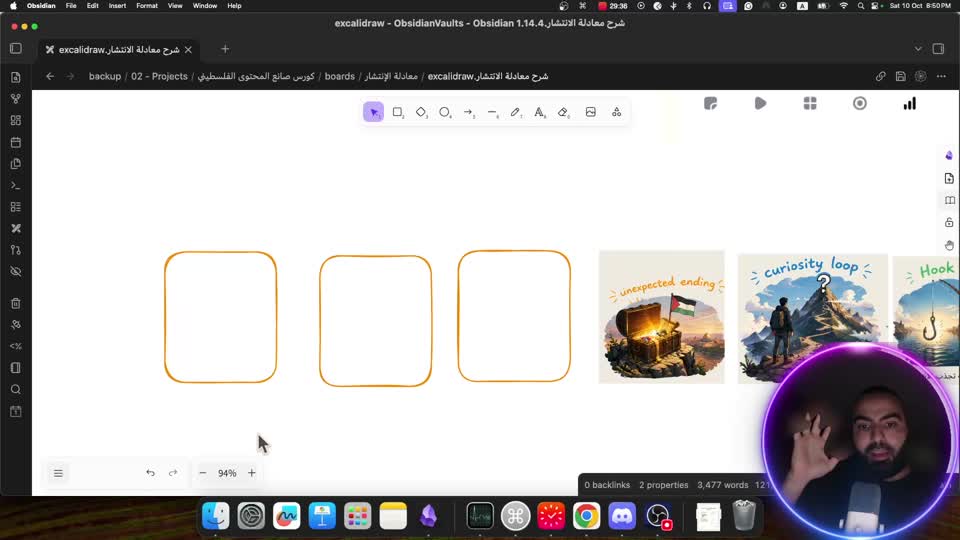Zoom out with the minus button
The height and width of the screenshot is (540, 960).
tap(203, 473)
